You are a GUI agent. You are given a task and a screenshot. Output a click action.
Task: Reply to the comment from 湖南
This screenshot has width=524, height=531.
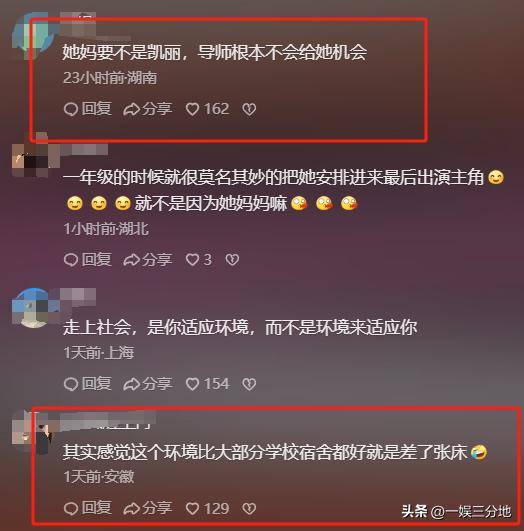(88, 109)
